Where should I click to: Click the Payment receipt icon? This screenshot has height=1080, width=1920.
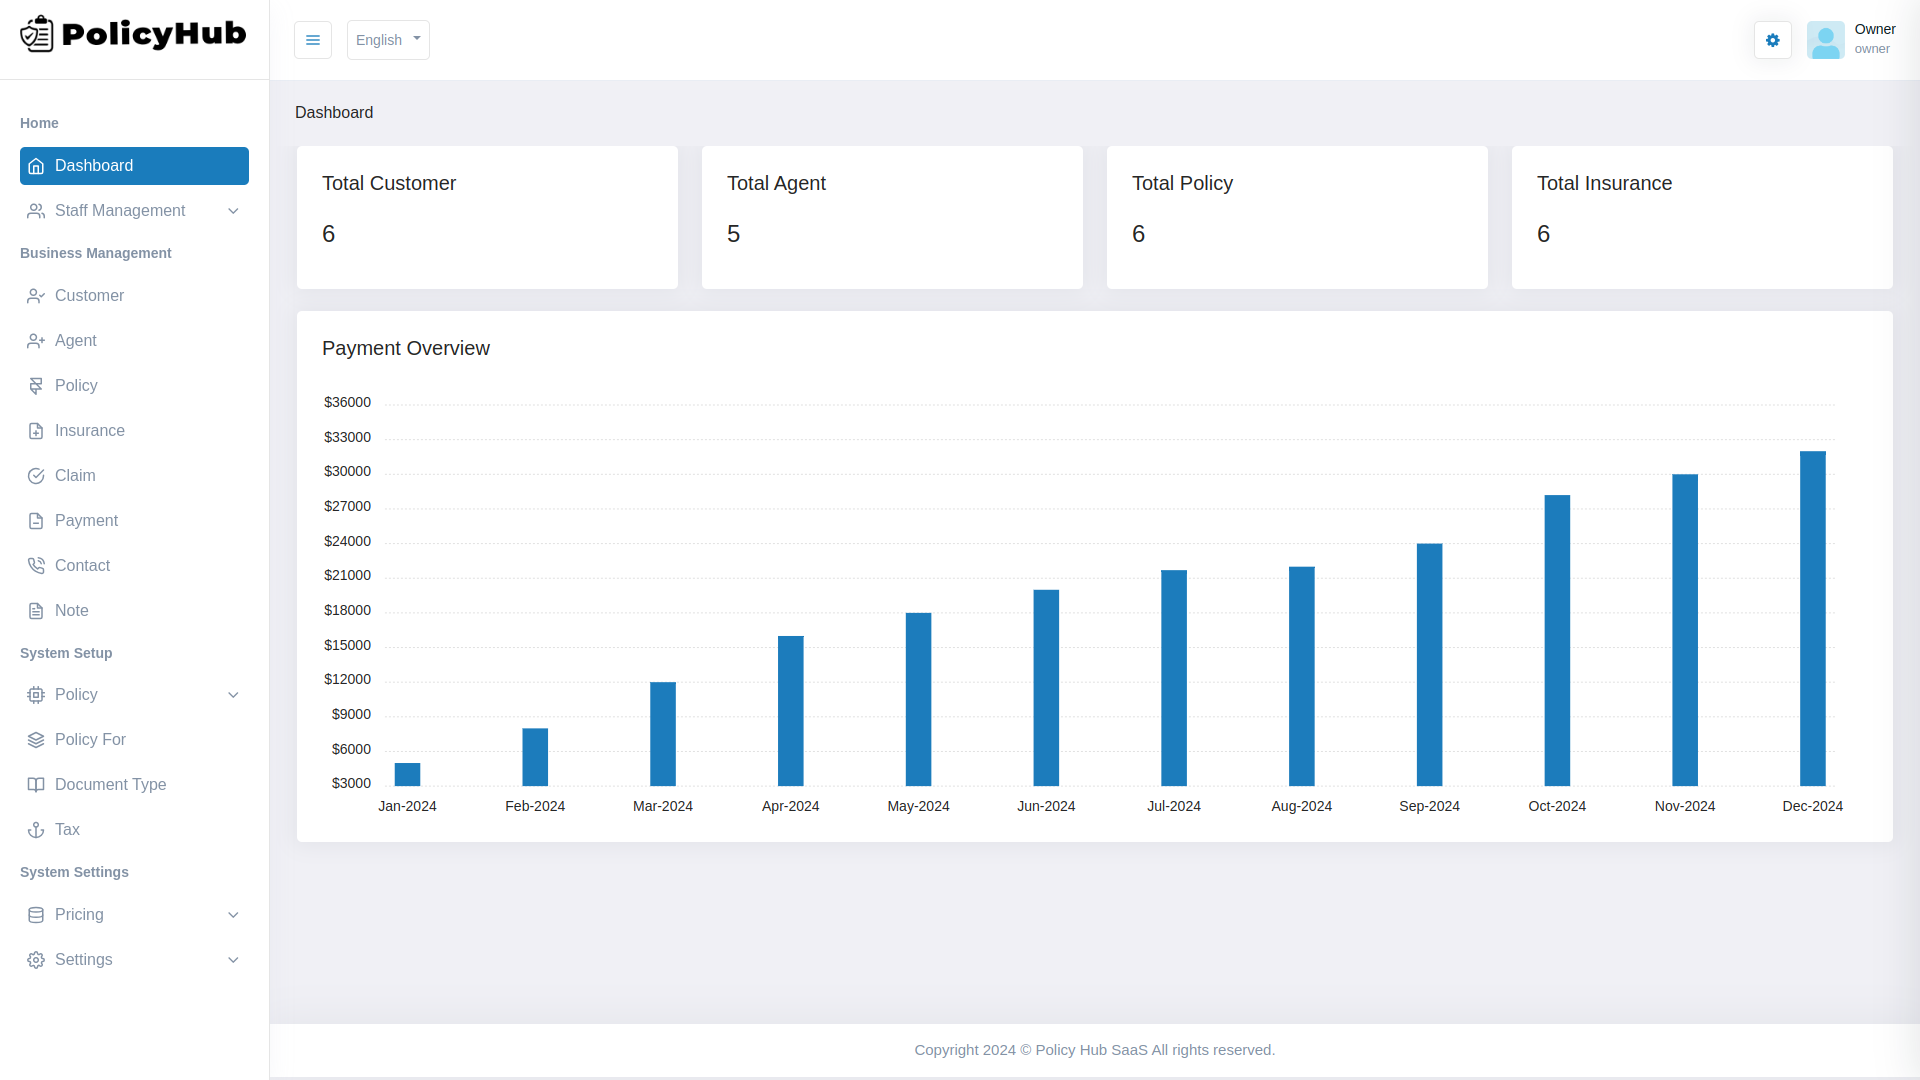tap(36, 521)
